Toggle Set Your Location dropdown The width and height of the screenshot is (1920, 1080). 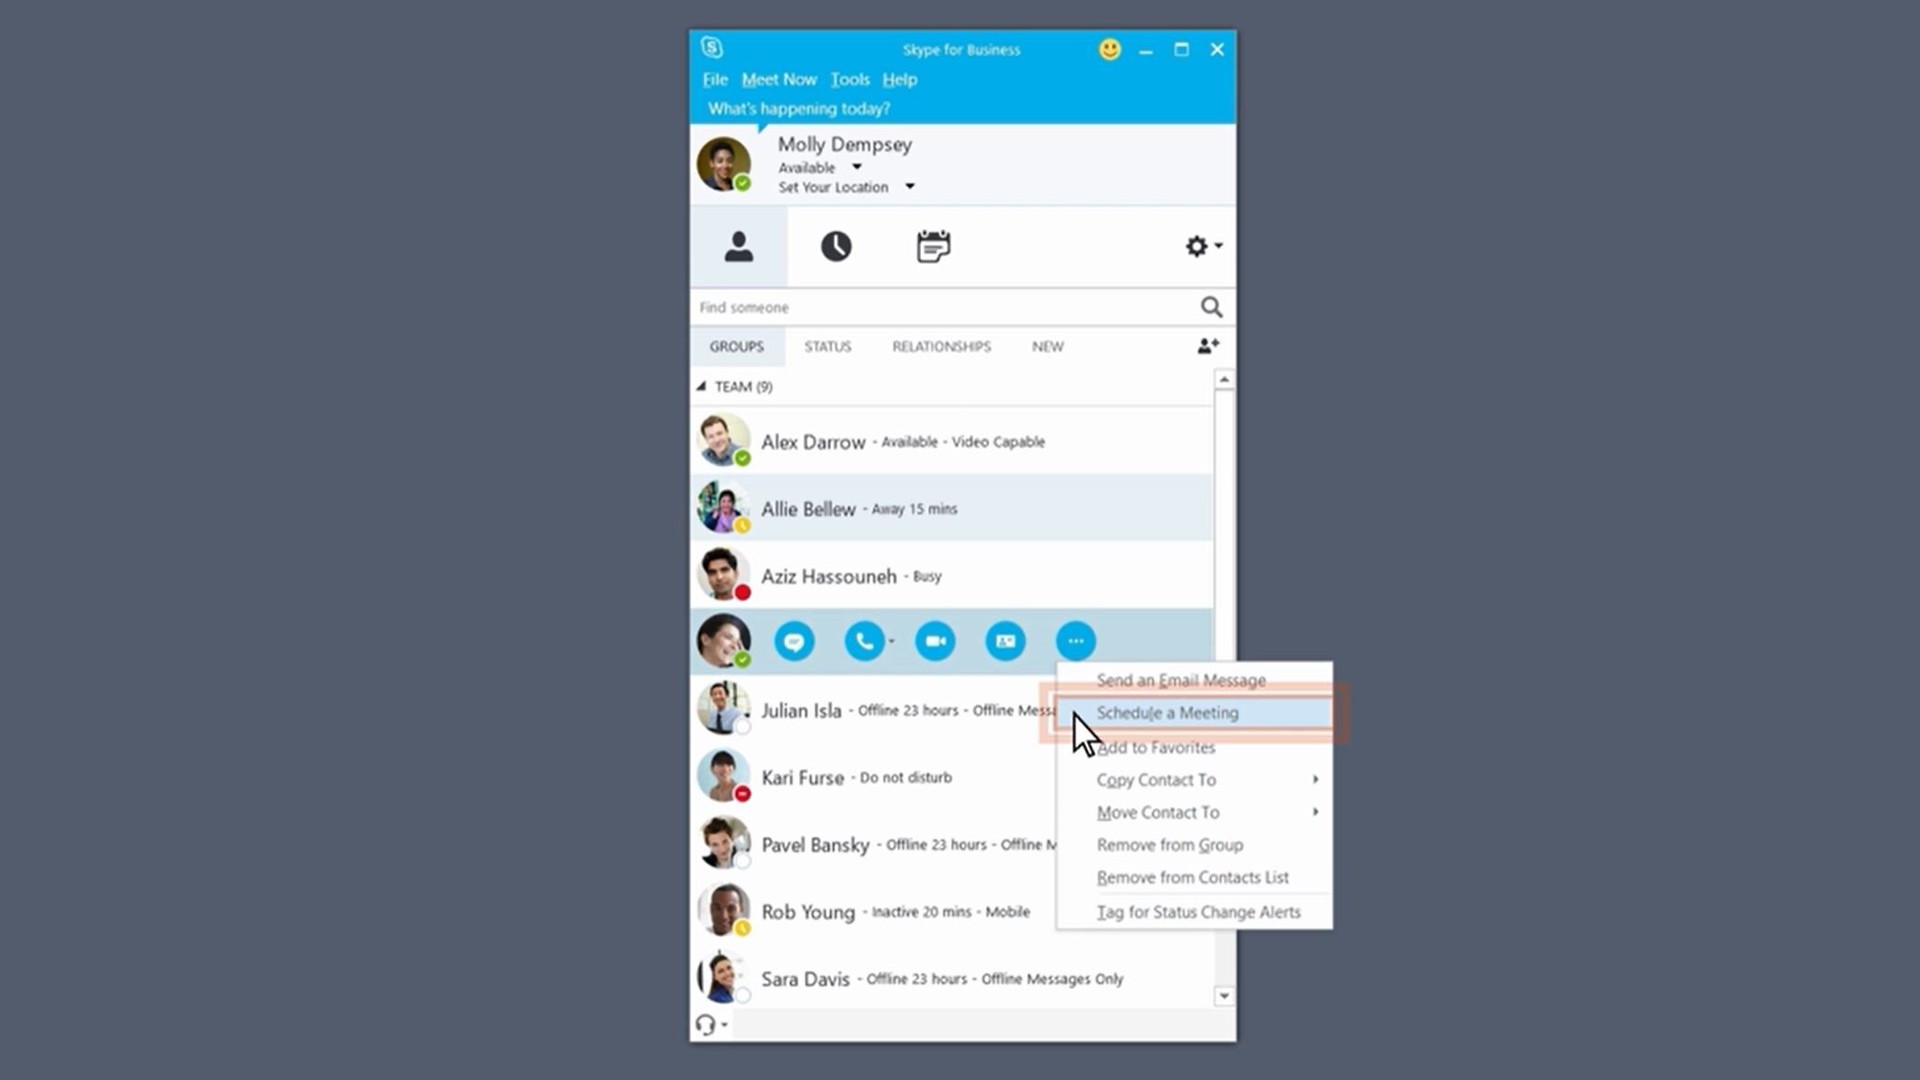pyautogui.click(x=910, y=187)
